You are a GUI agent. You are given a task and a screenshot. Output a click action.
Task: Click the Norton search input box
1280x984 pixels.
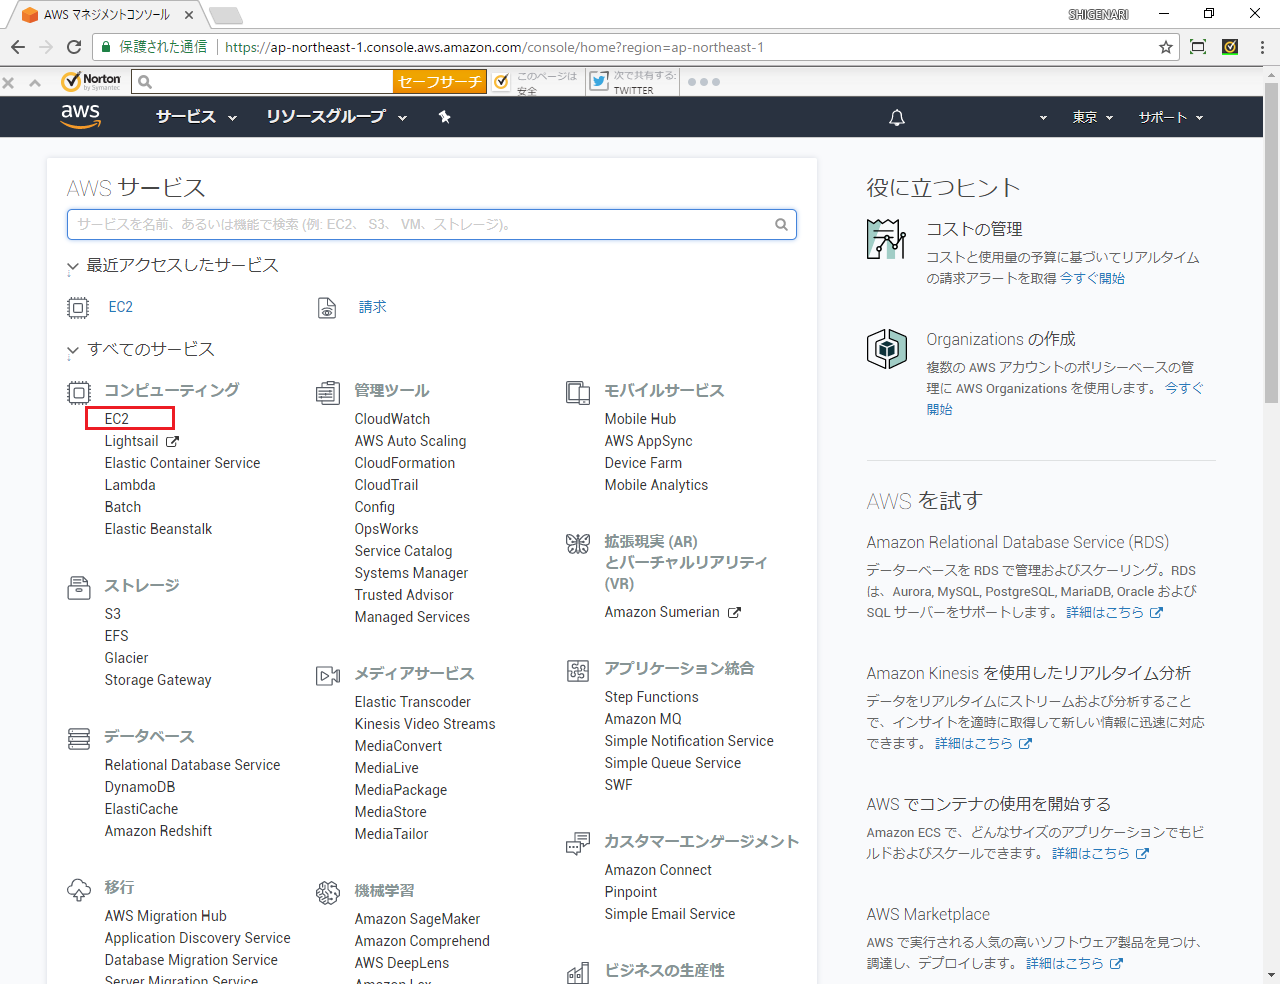coord(263,82)
